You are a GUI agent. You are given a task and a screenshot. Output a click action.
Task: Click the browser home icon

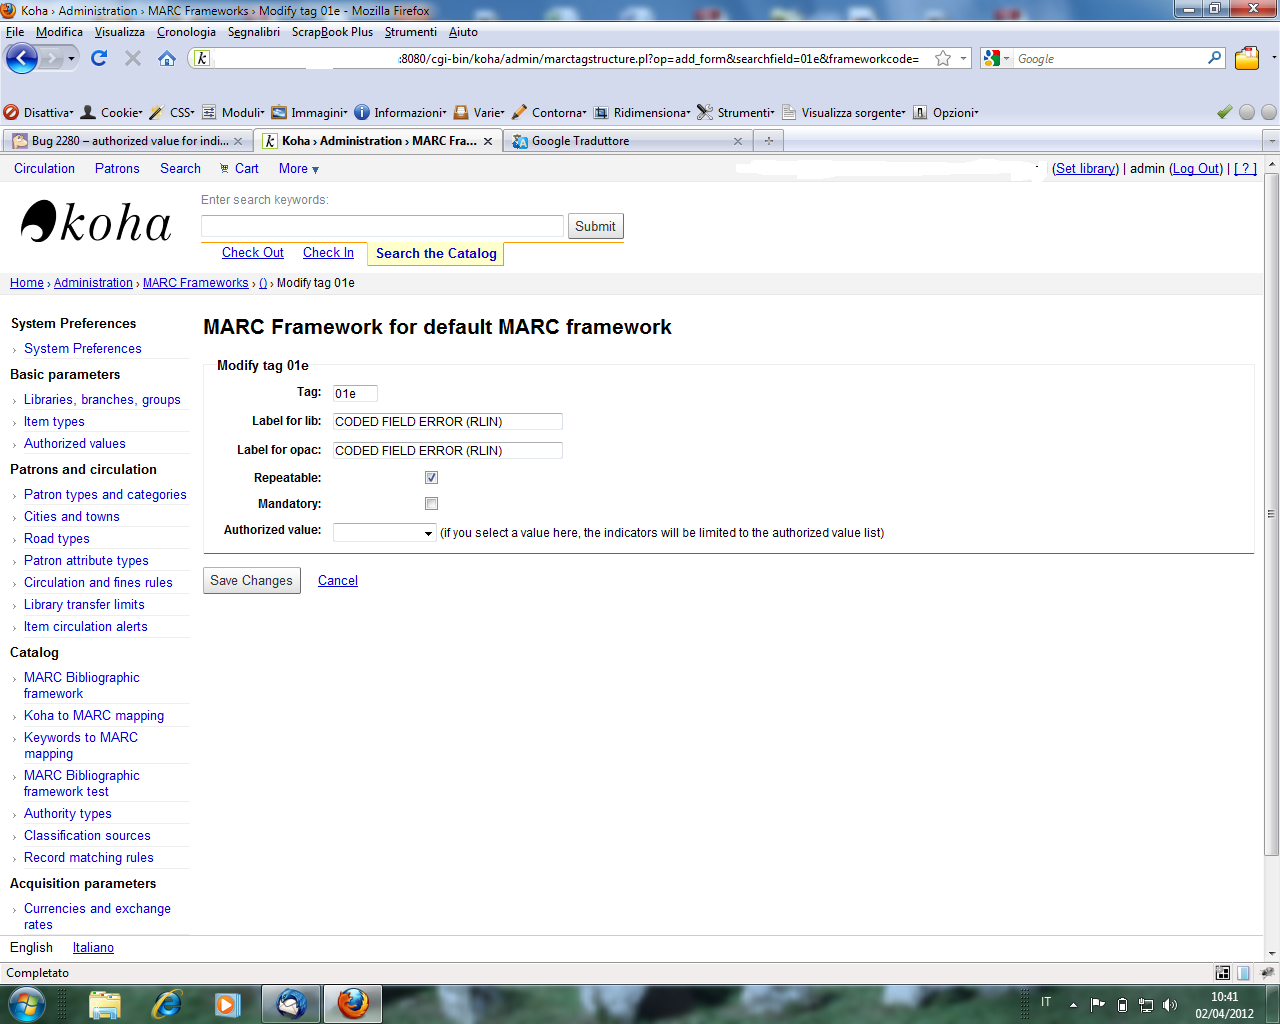coord(167,58)
